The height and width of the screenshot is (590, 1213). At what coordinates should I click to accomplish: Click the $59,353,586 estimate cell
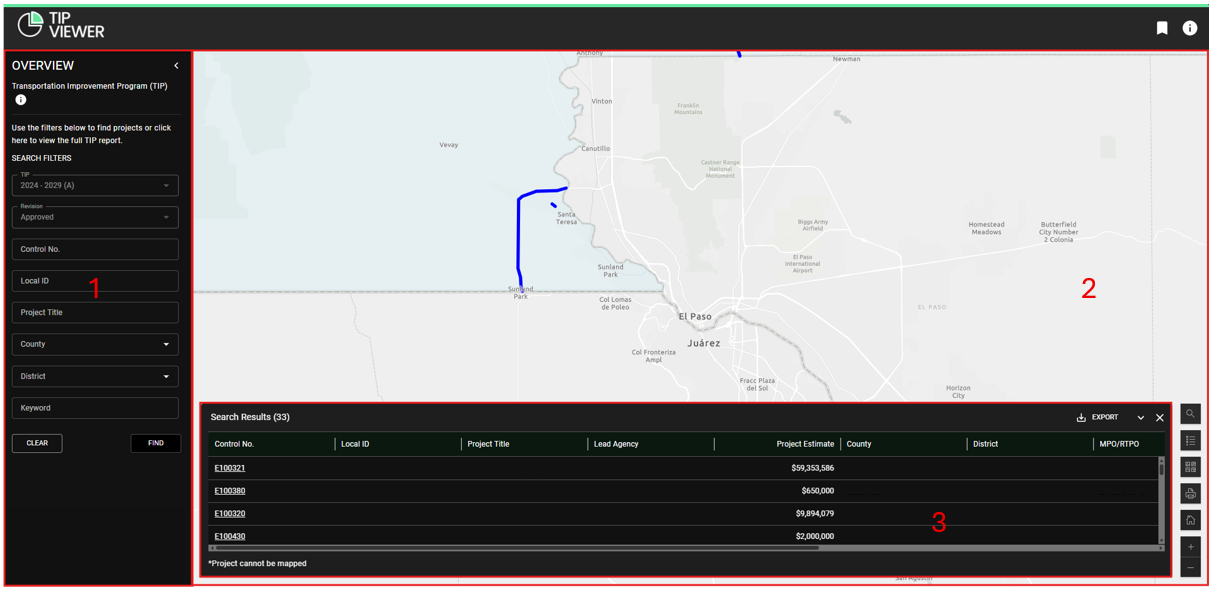pos(812,468)
